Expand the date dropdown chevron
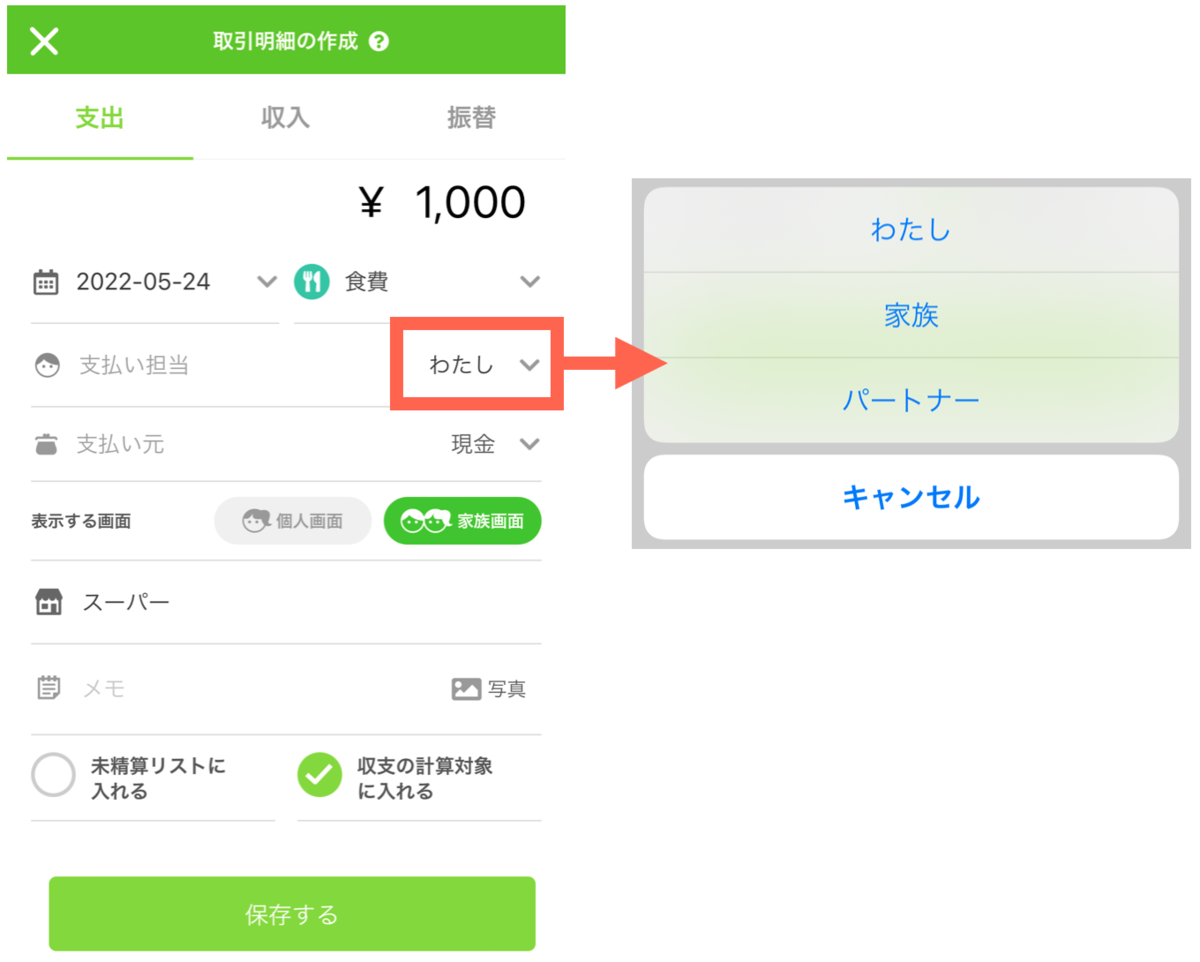Viewport: 1200px width, 962px height. click(267, 282)
